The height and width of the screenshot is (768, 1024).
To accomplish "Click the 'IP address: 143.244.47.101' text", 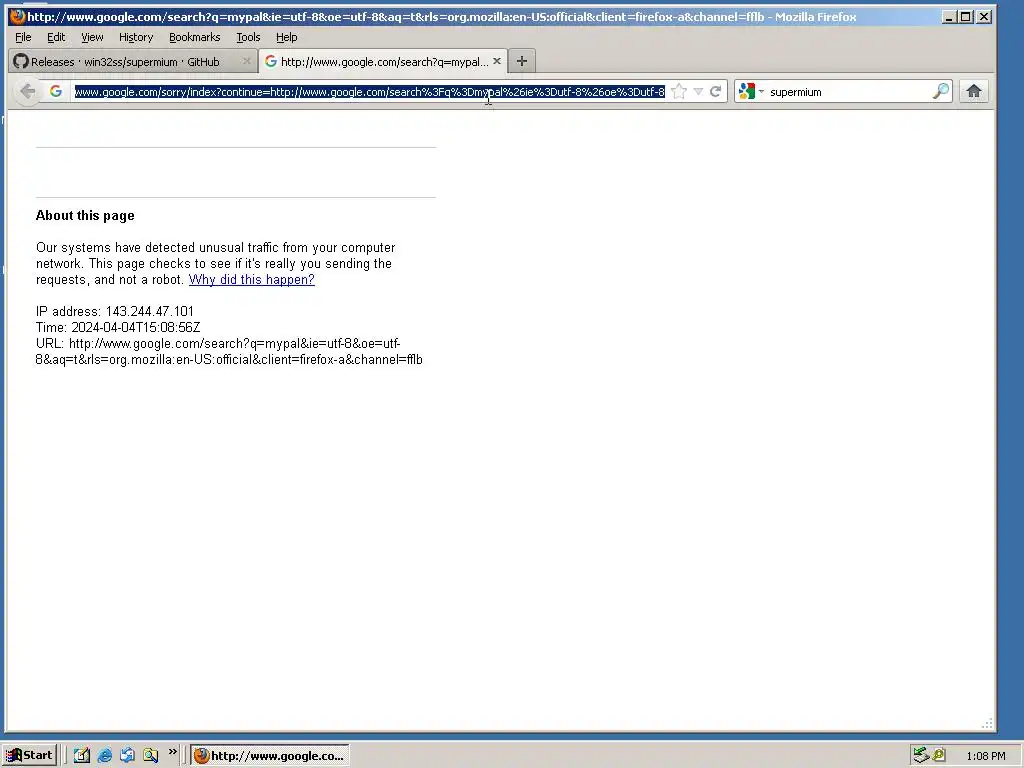I will pyautogui.click(x=115, y=312).
